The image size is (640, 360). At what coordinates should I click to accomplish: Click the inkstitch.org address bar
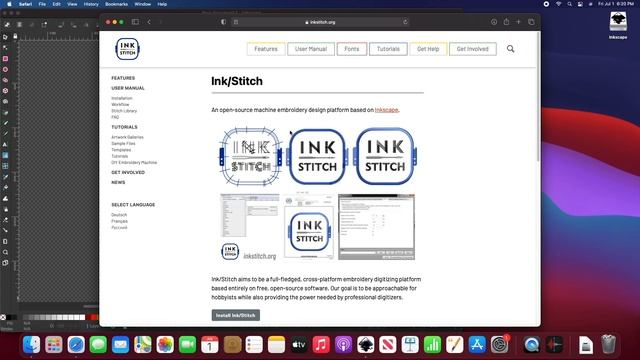320,22
